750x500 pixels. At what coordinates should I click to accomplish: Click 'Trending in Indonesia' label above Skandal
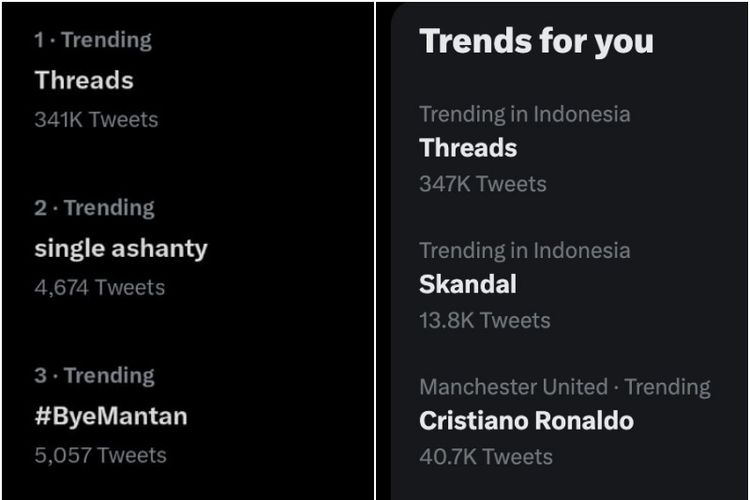click(x=524, y=250)
